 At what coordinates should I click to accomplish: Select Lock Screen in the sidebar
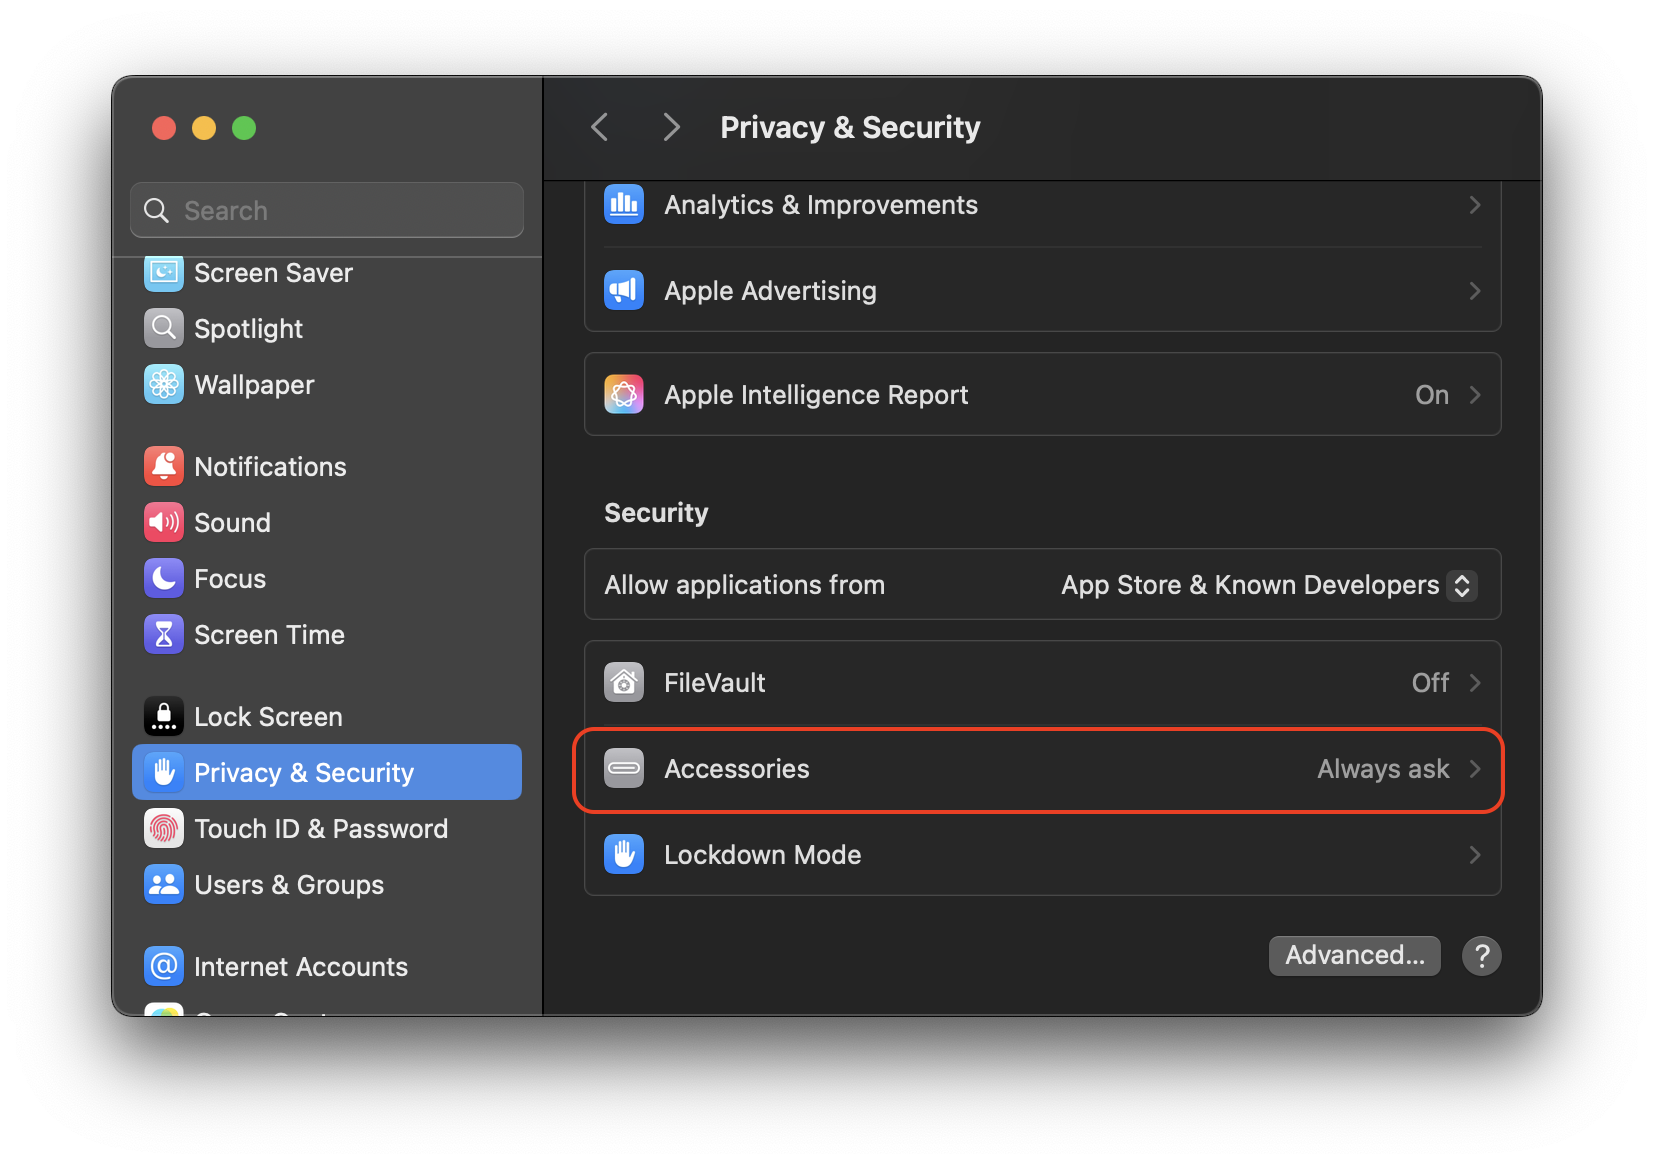pos(268,717)
